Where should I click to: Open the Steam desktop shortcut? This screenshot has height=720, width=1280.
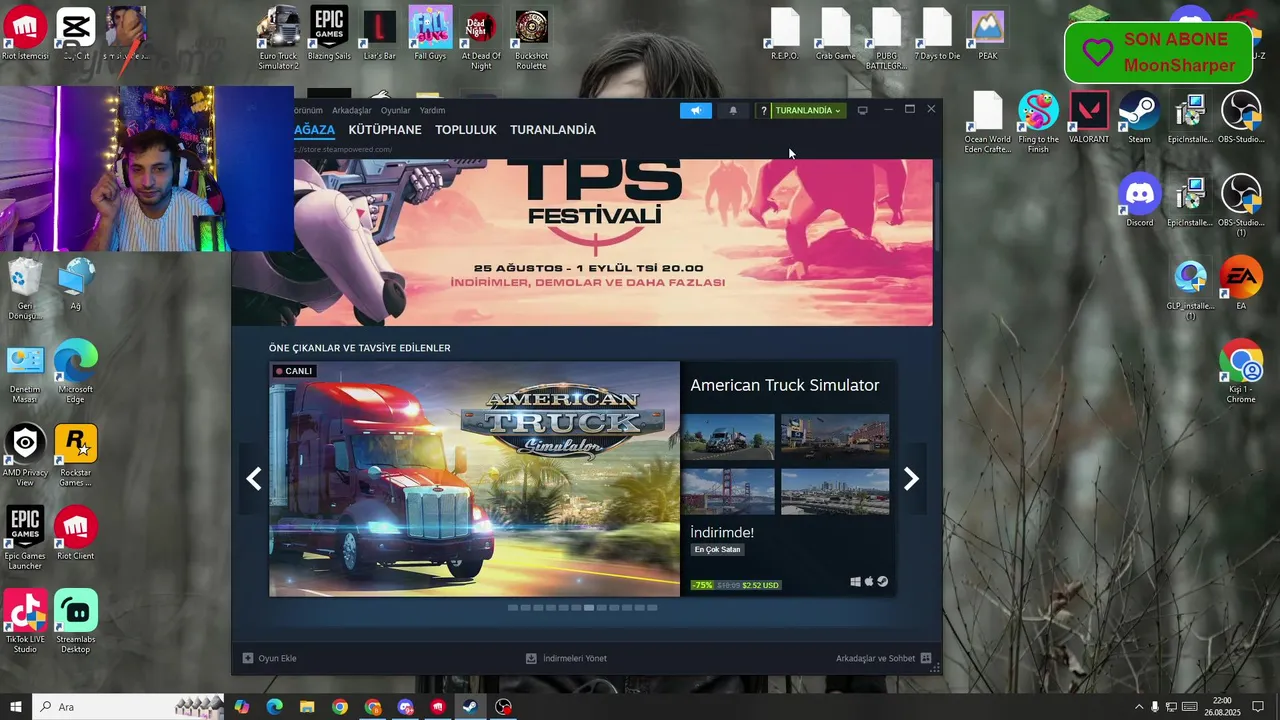1139,118
